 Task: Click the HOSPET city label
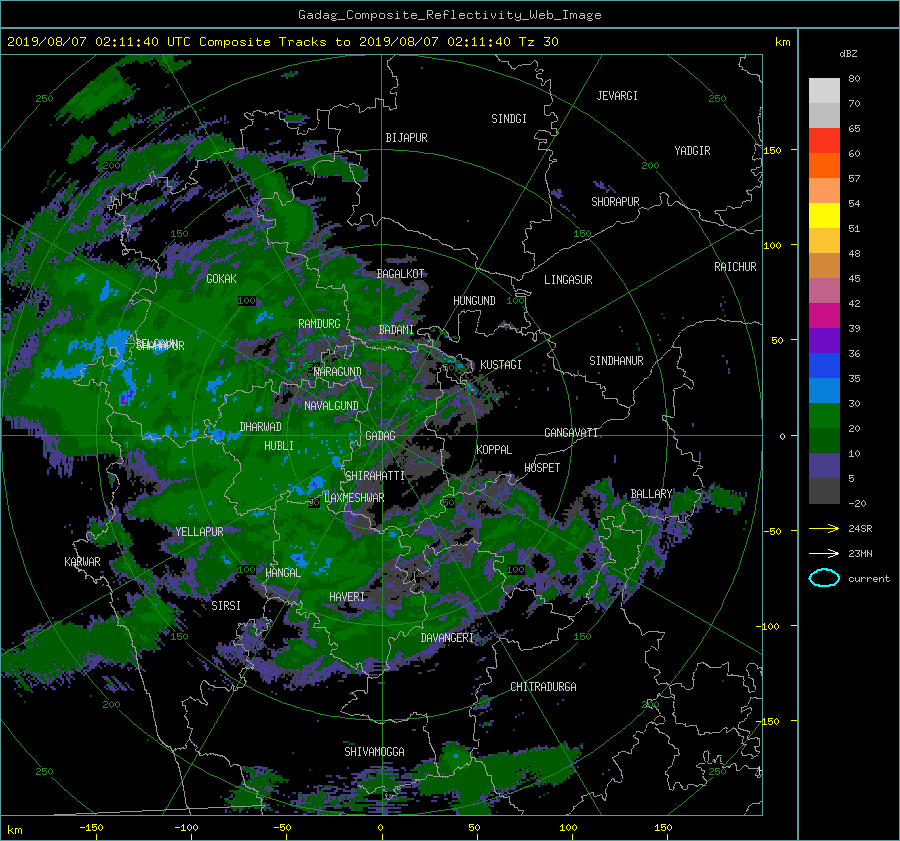[x=542, y=468]
